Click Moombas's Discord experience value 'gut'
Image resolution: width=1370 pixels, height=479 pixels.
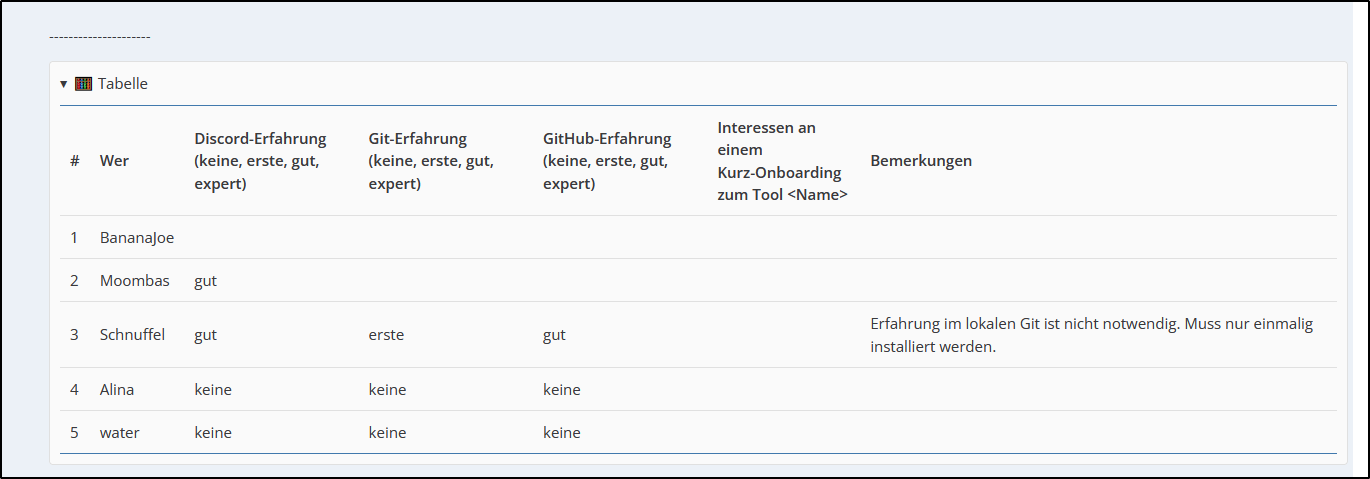click(x=205, y=281)
